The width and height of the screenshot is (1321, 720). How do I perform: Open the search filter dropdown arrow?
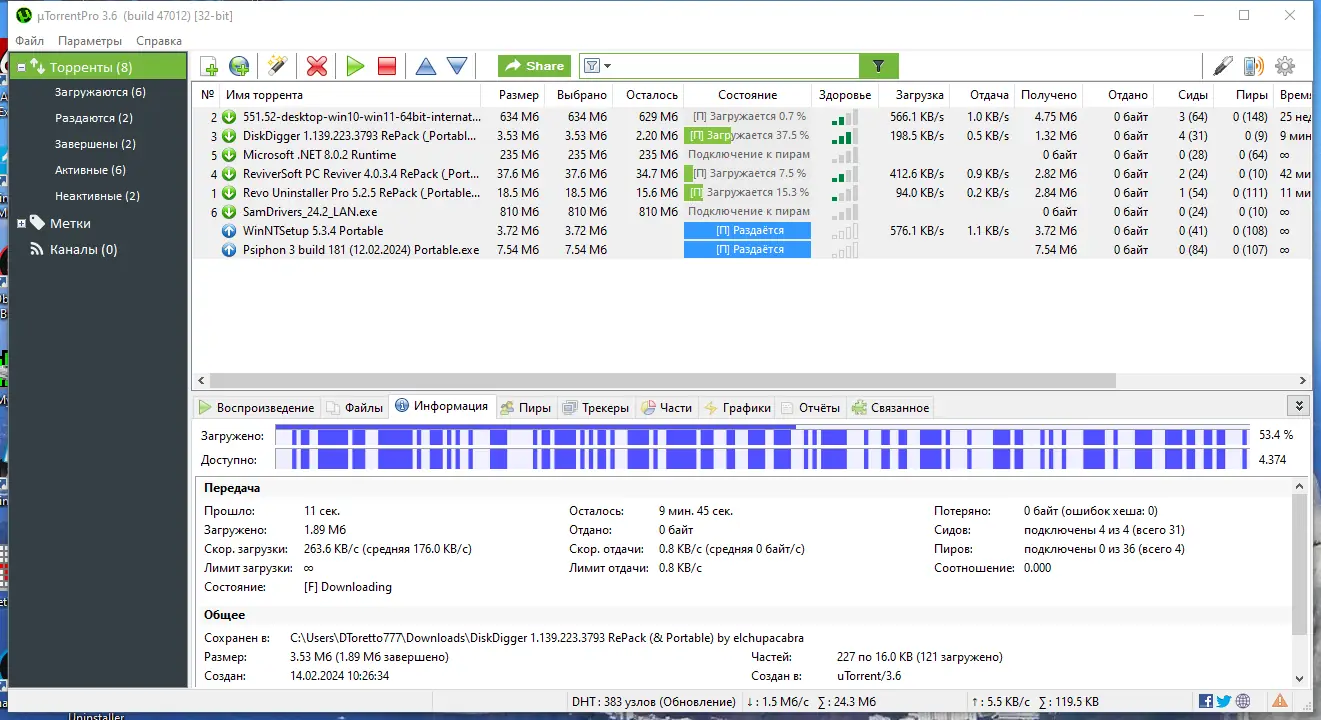pyautogui.click(x=607, y=66)
